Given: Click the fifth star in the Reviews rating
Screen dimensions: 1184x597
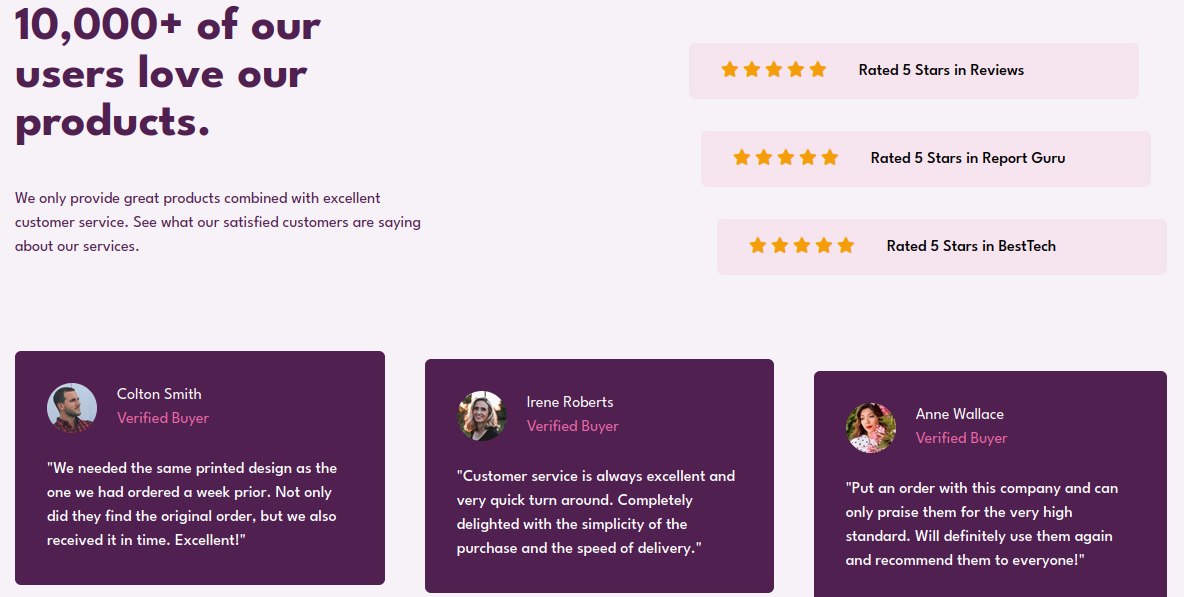Looking at the screenshot, I should coord(818,69).
